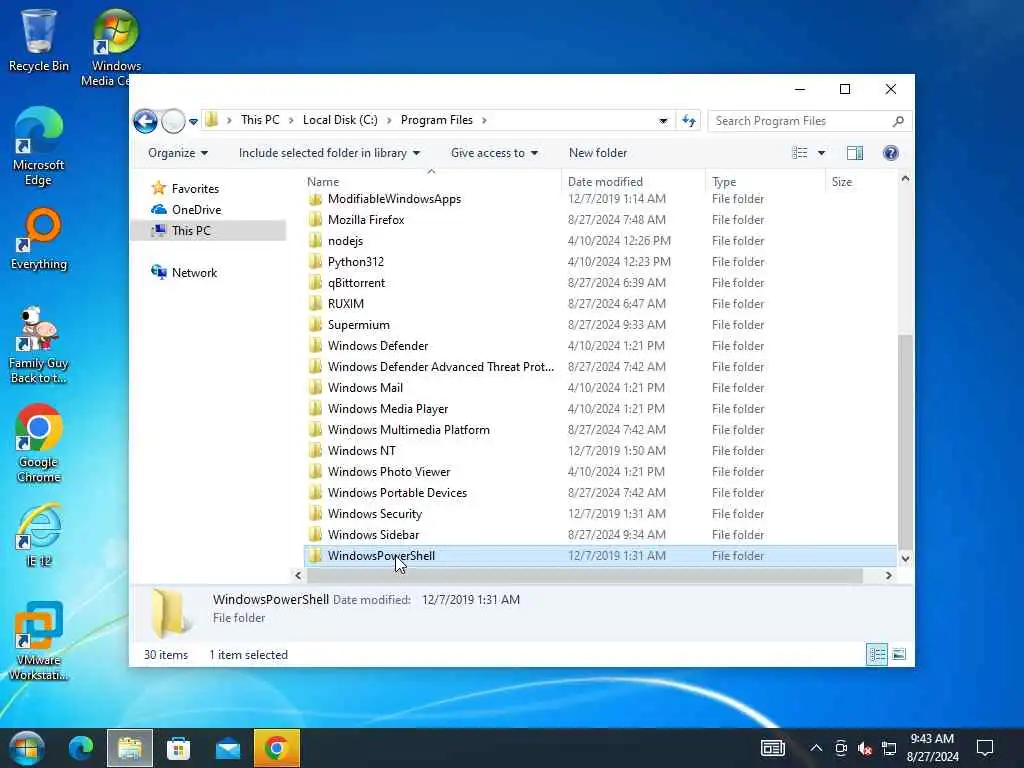
Task: Select the Mozilla Firefox folder
Action: coord(366,220)
